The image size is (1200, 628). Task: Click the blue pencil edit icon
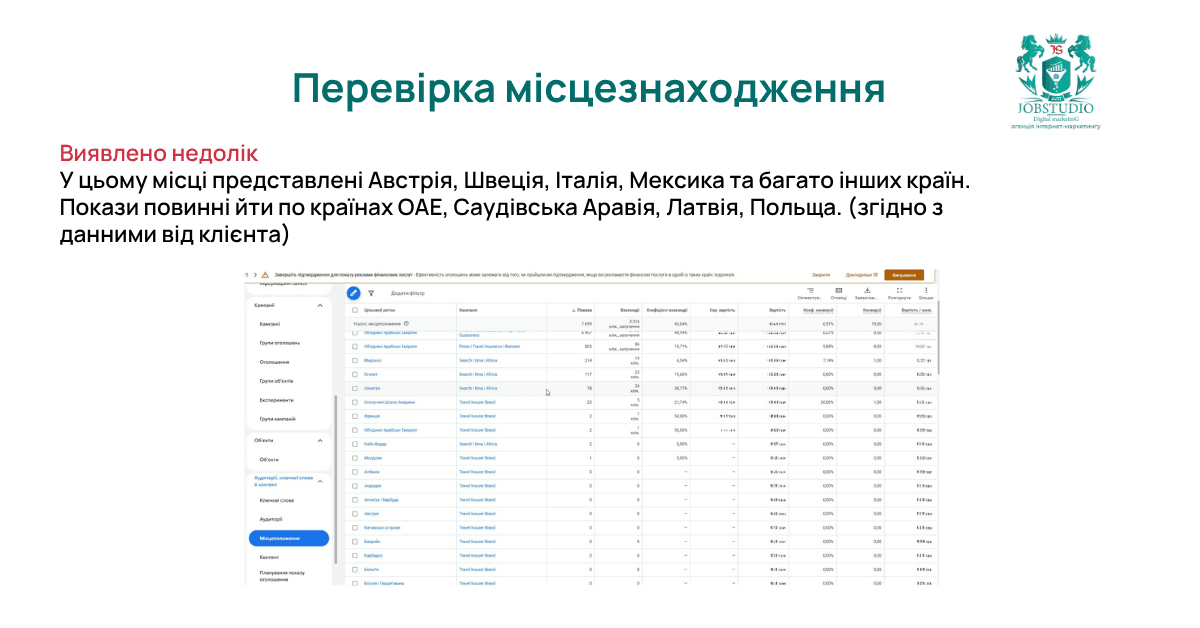tap(353, 293)
